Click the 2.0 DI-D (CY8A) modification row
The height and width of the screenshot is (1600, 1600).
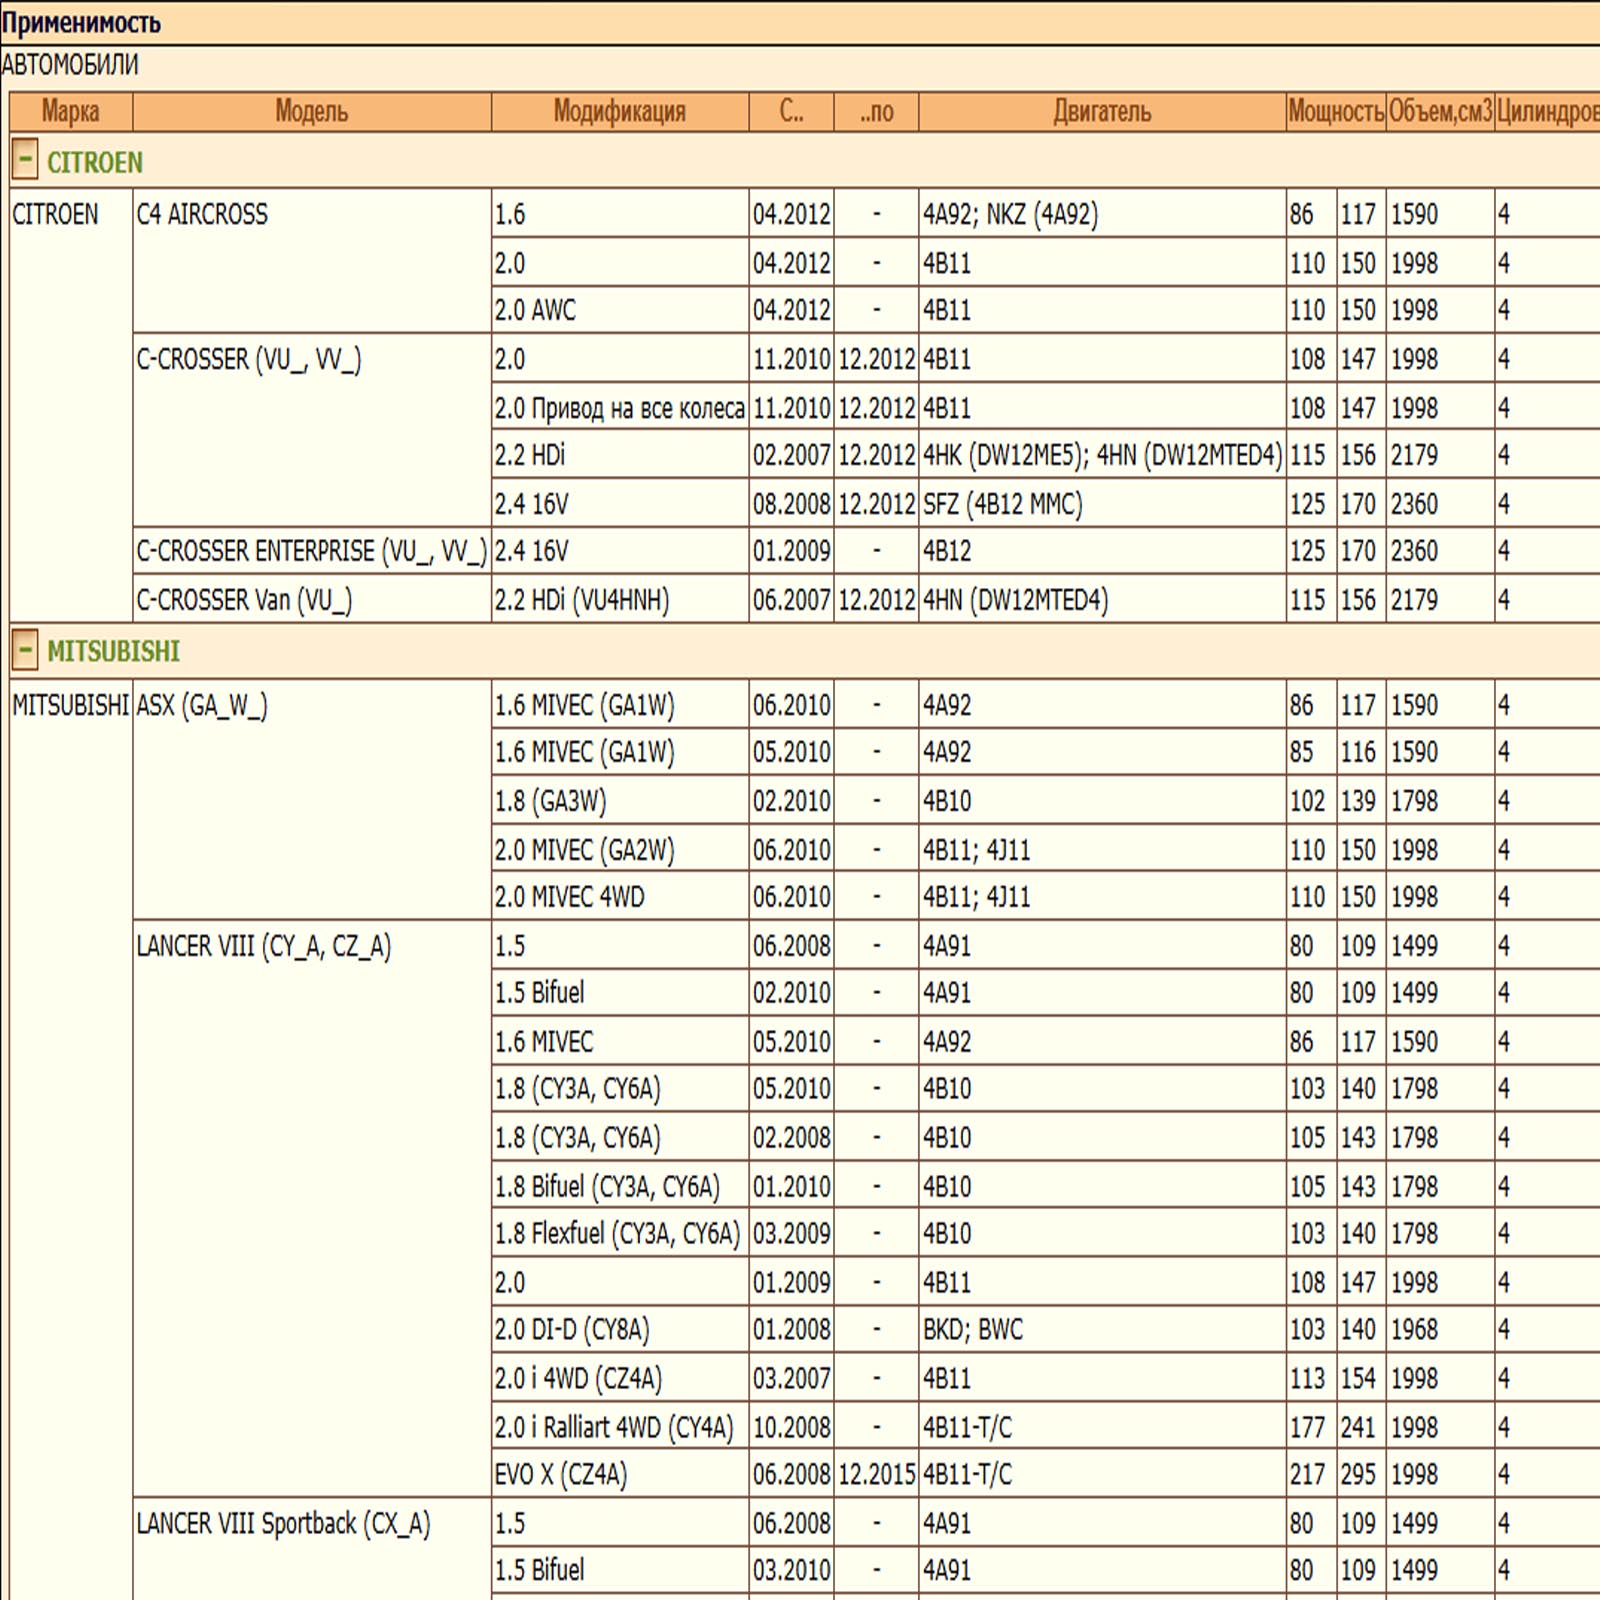pos(572,1330)
